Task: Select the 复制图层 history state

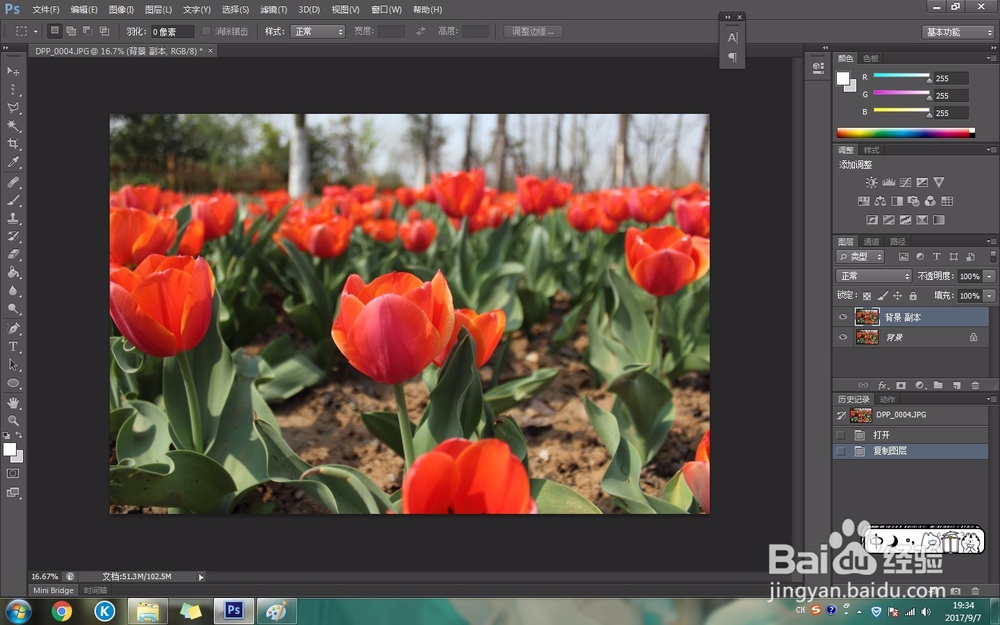Action: tap(911, 451)
